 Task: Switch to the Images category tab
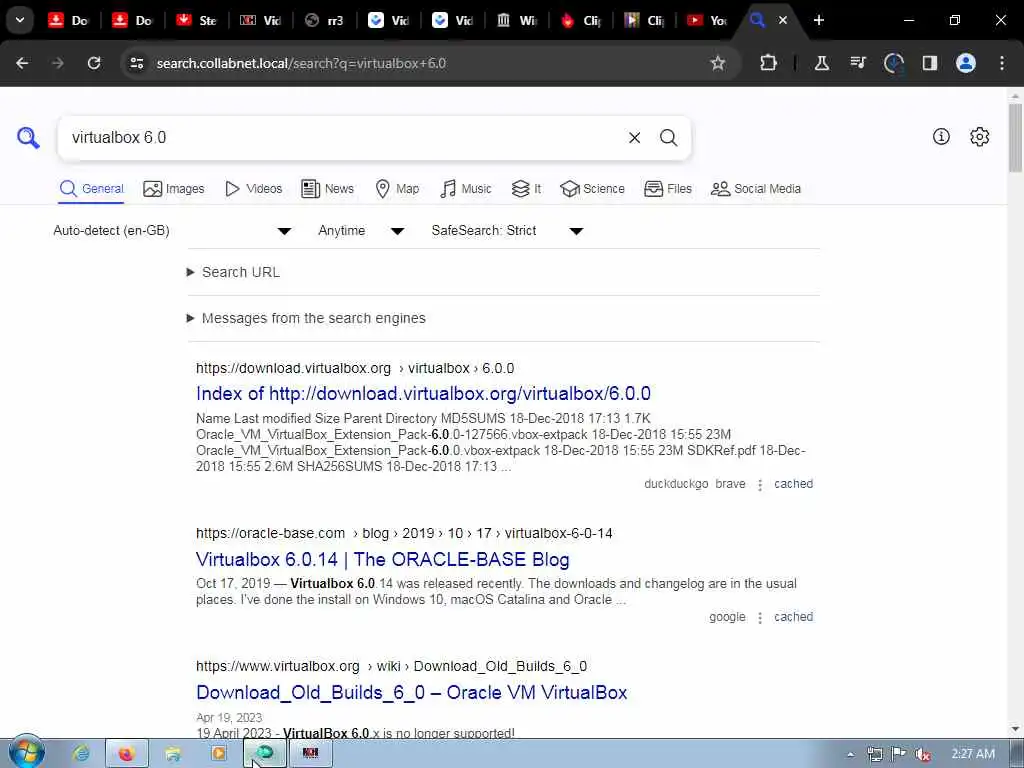174,189
